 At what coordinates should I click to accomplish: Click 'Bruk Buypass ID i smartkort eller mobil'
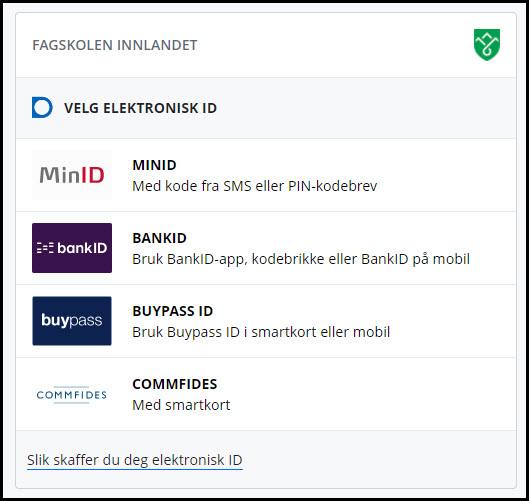click(x=261, y=332)
